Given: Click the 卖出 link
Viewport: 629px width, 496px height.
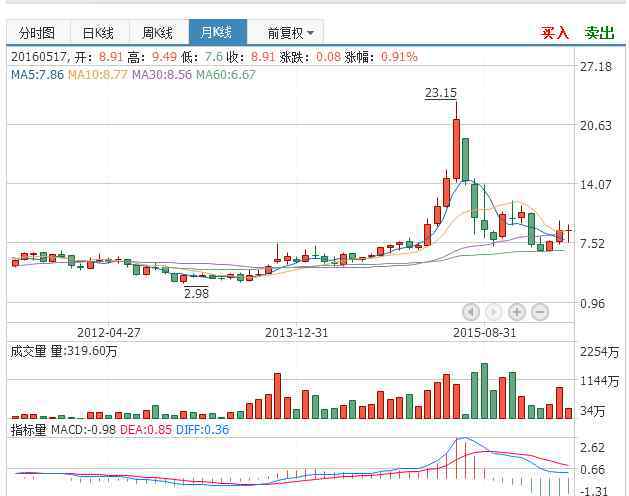Looking at the screenshot, I should (599, 33).
